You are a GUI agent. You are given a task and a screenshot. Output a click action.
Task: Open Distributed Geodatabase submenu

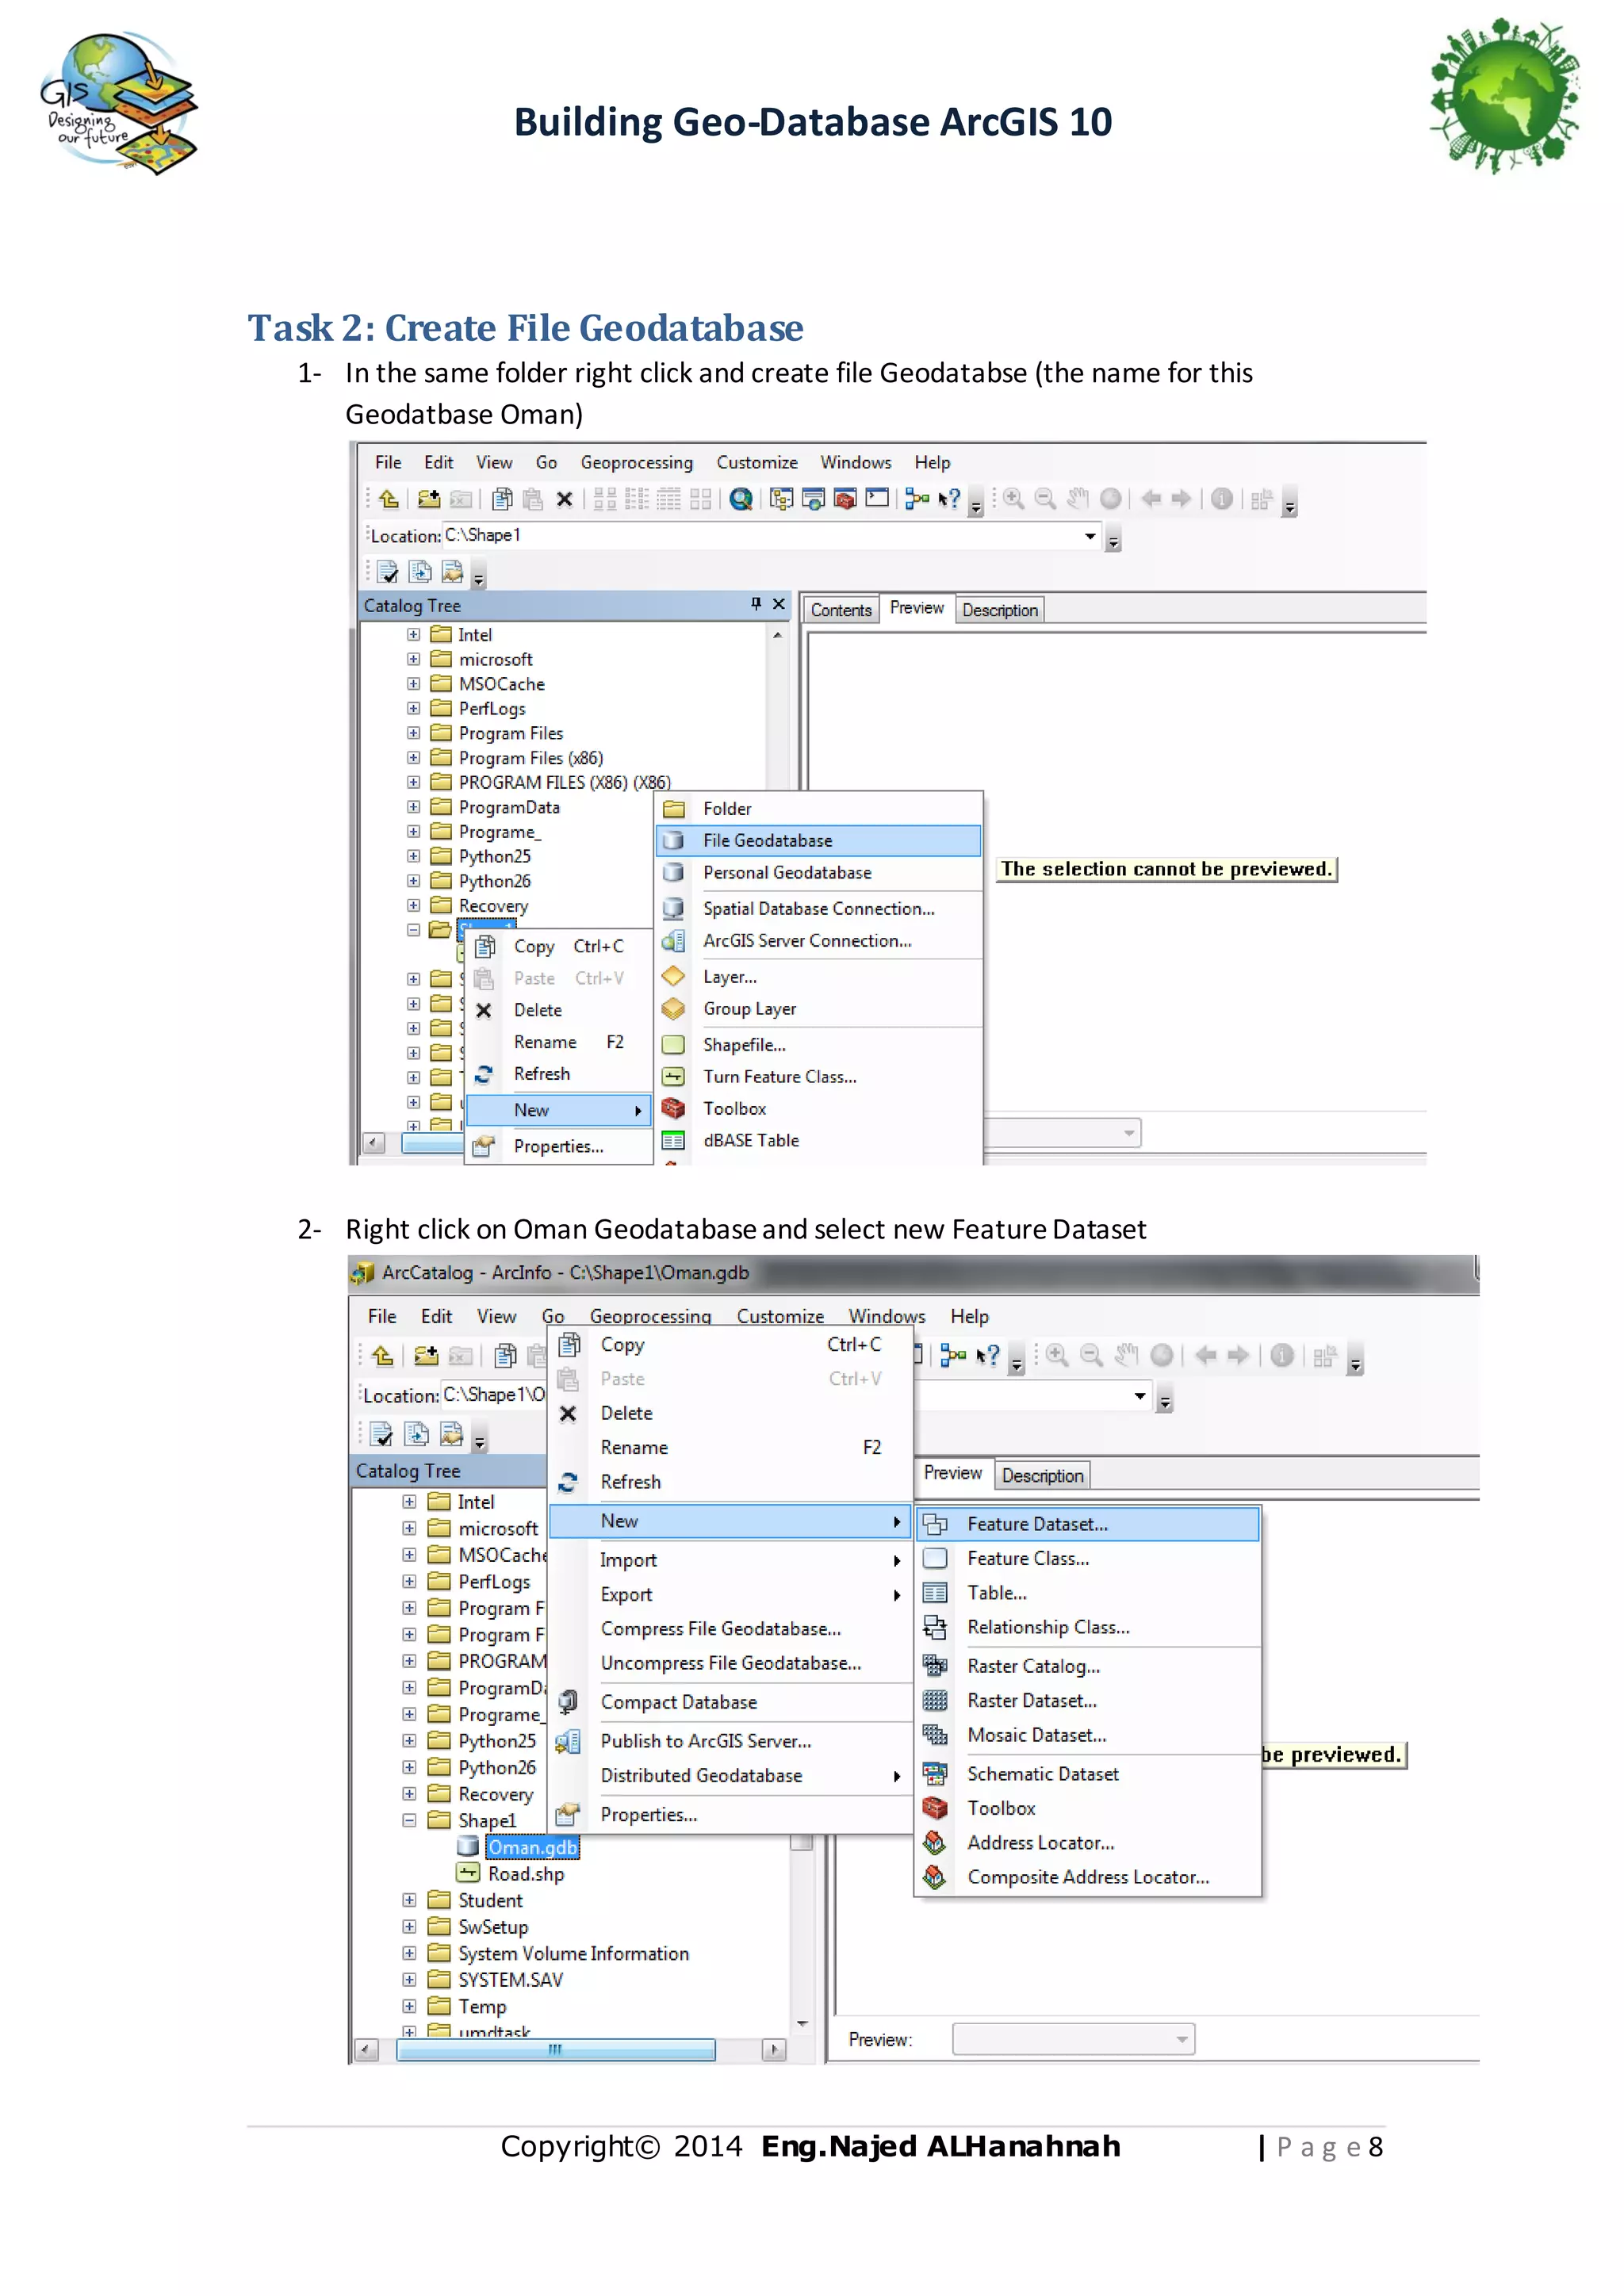(732, 1776)
